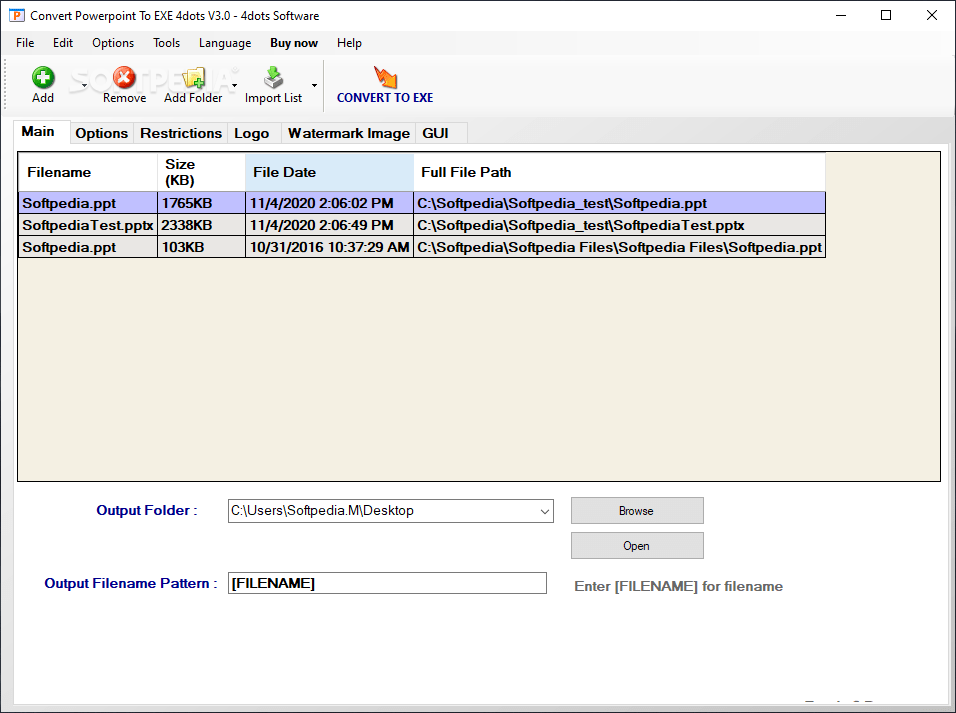This screenshot has width=956, height=713.
Task: Sort by the Full File Path header
Action: [x=619, y=173]
